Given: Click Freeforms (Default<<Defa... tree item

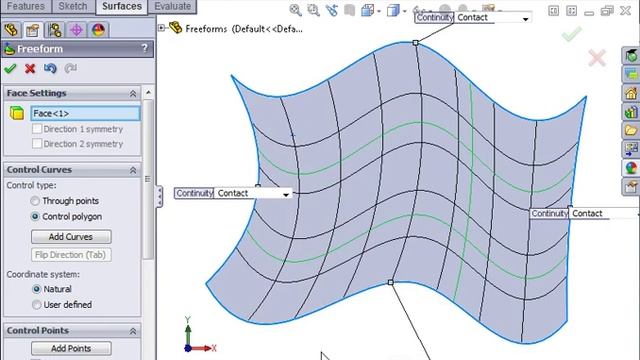Looking at the screenshot, I should point(244,29).
